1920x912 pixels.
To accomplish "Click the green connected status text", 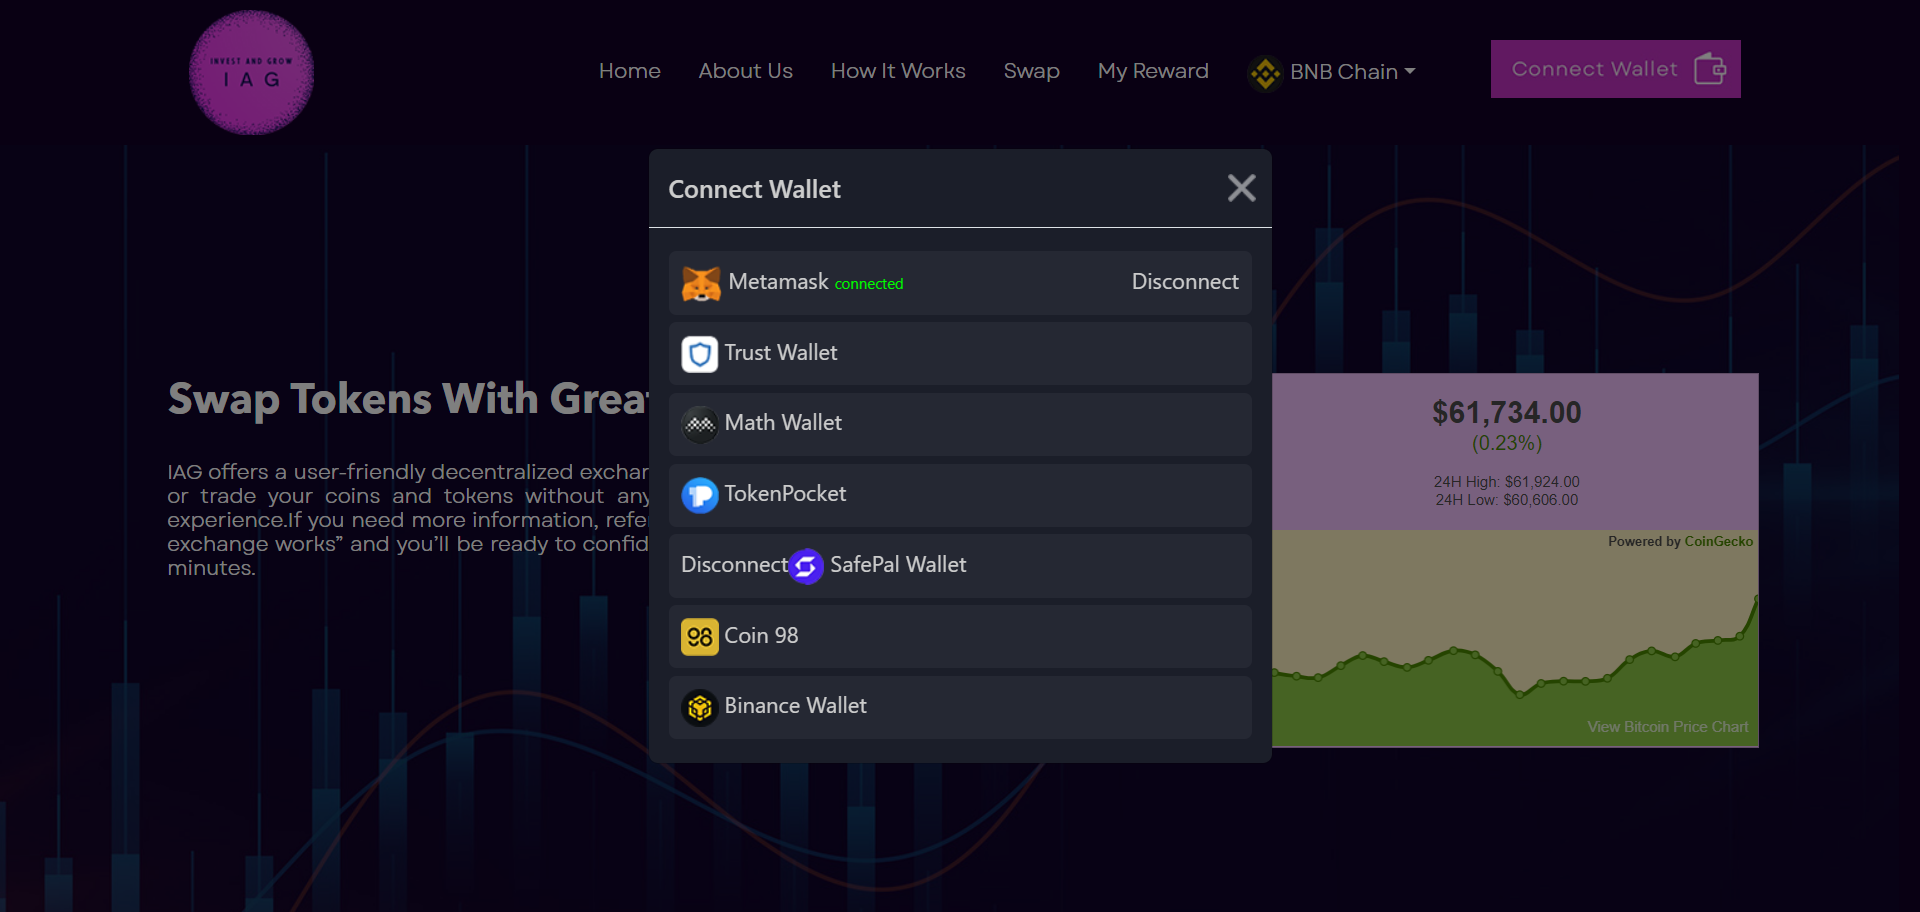I will (869, 284).
